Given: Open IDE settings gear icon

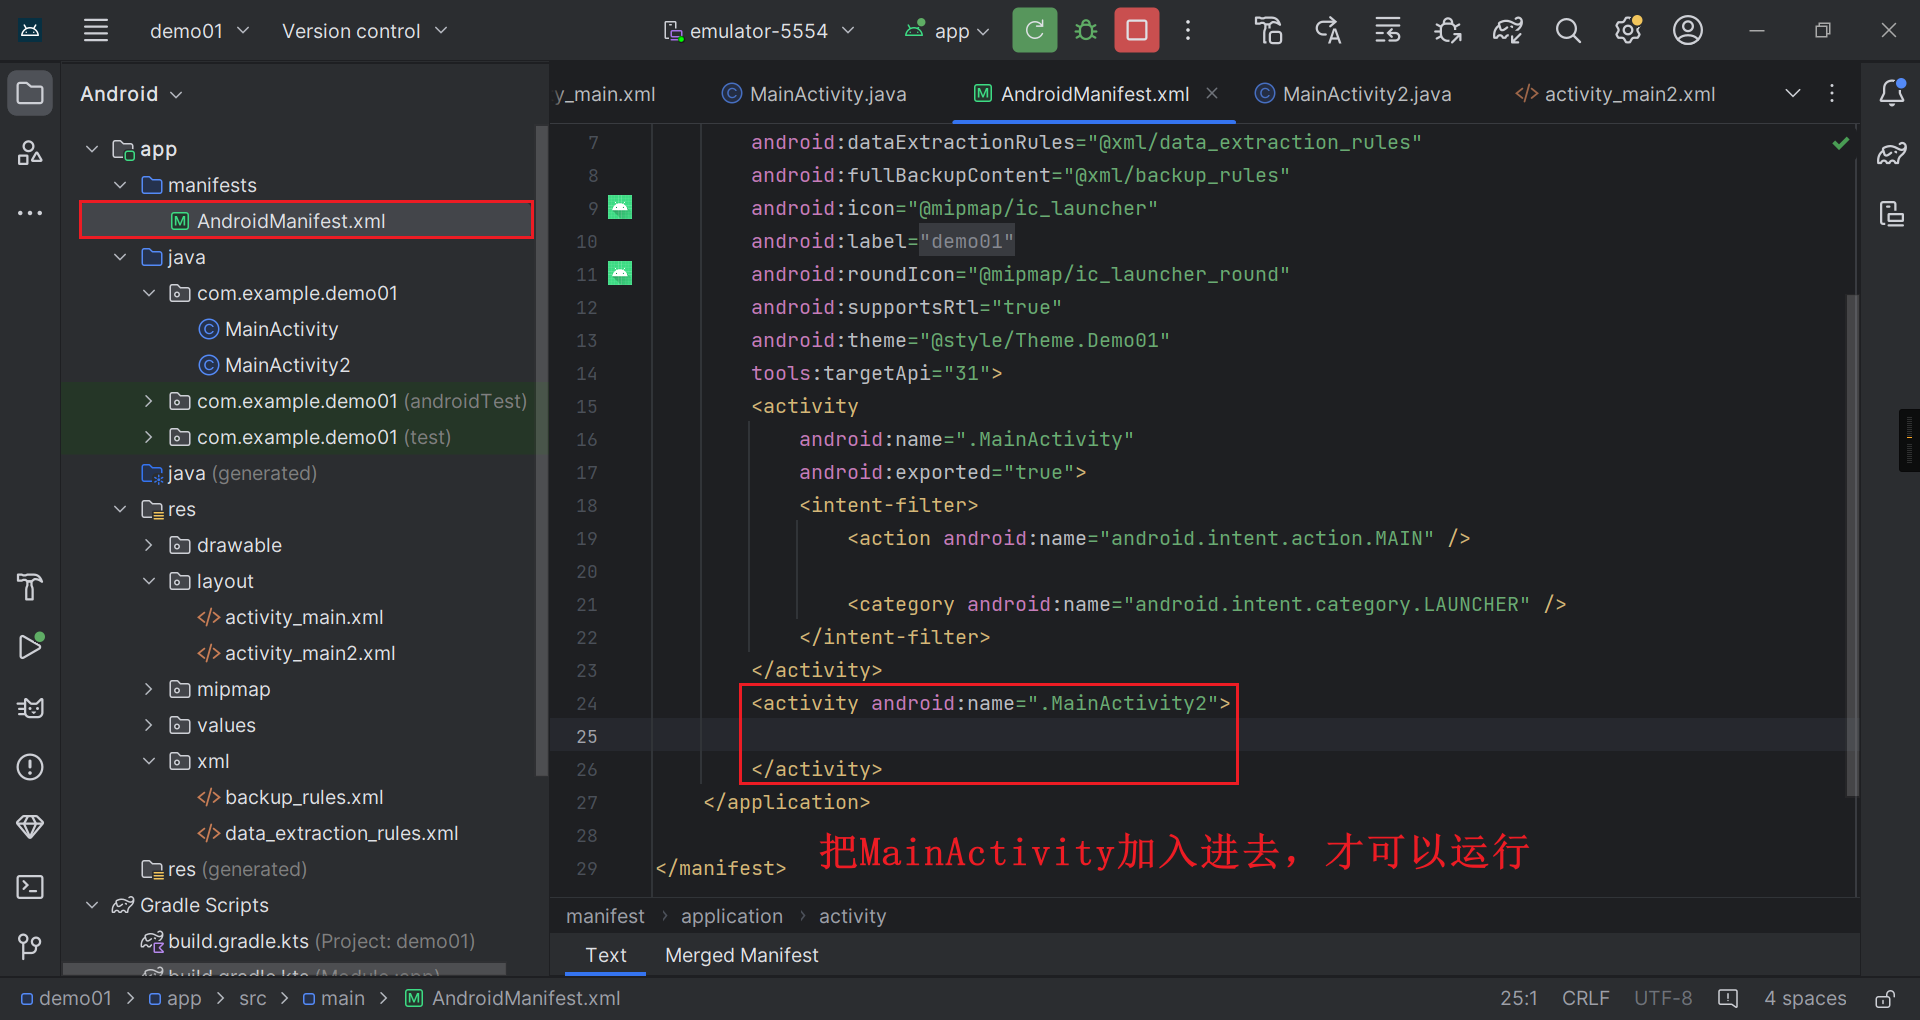Looking at the screenshot, I should 1628,31.
